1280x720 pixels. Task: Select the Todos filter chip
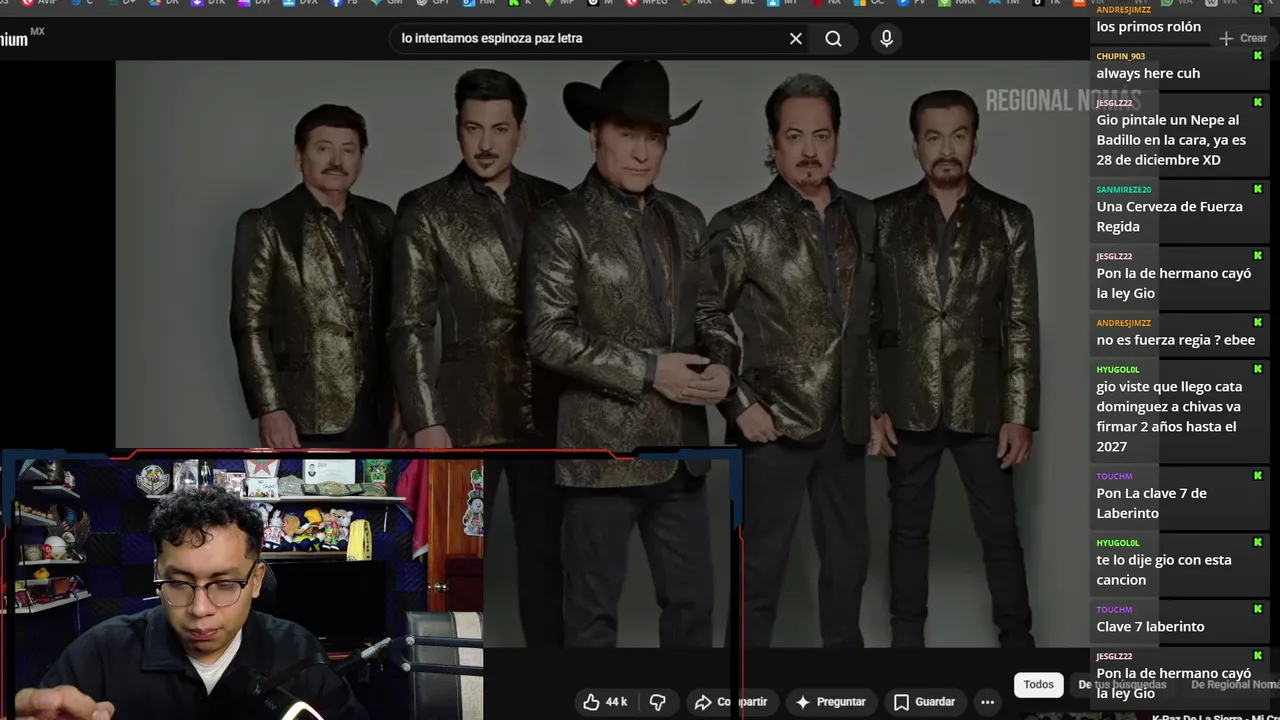tap(1038, 685)
